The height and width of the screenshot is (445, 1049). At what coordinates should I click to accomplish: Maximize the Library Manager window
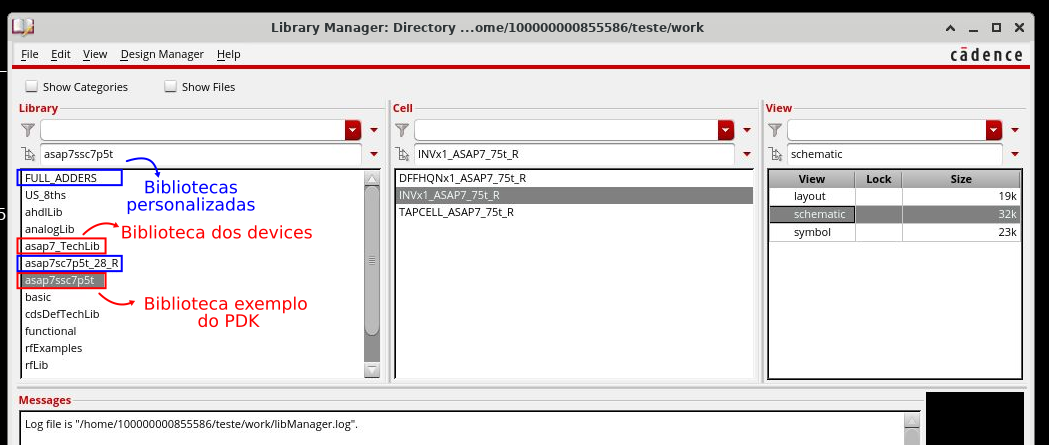(x=996, y=27)
